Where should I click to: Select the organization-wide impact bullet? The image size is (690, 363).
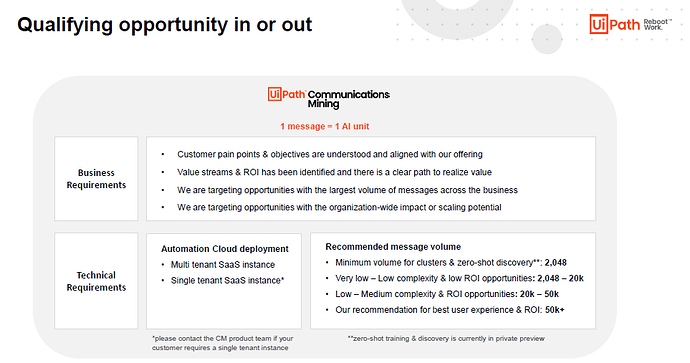pos(339,207)
